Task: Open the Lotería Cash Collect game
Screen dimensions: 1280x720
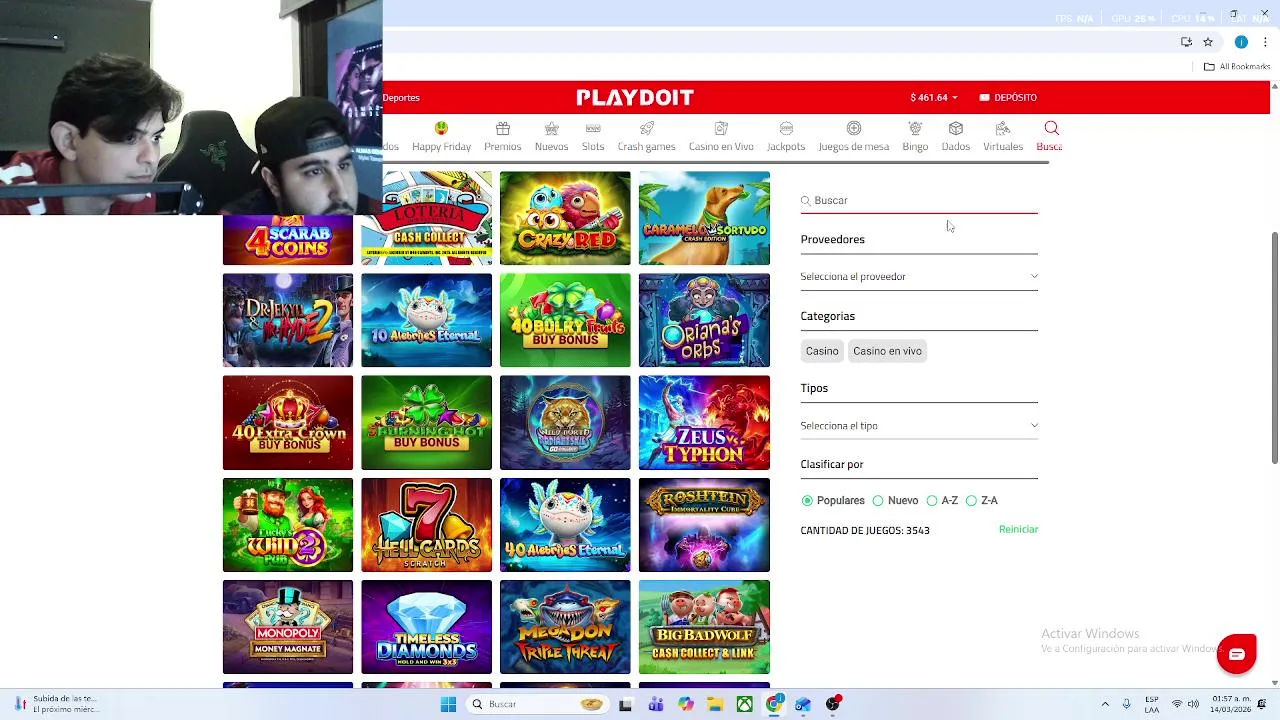Action: click(x=427, y=218)
